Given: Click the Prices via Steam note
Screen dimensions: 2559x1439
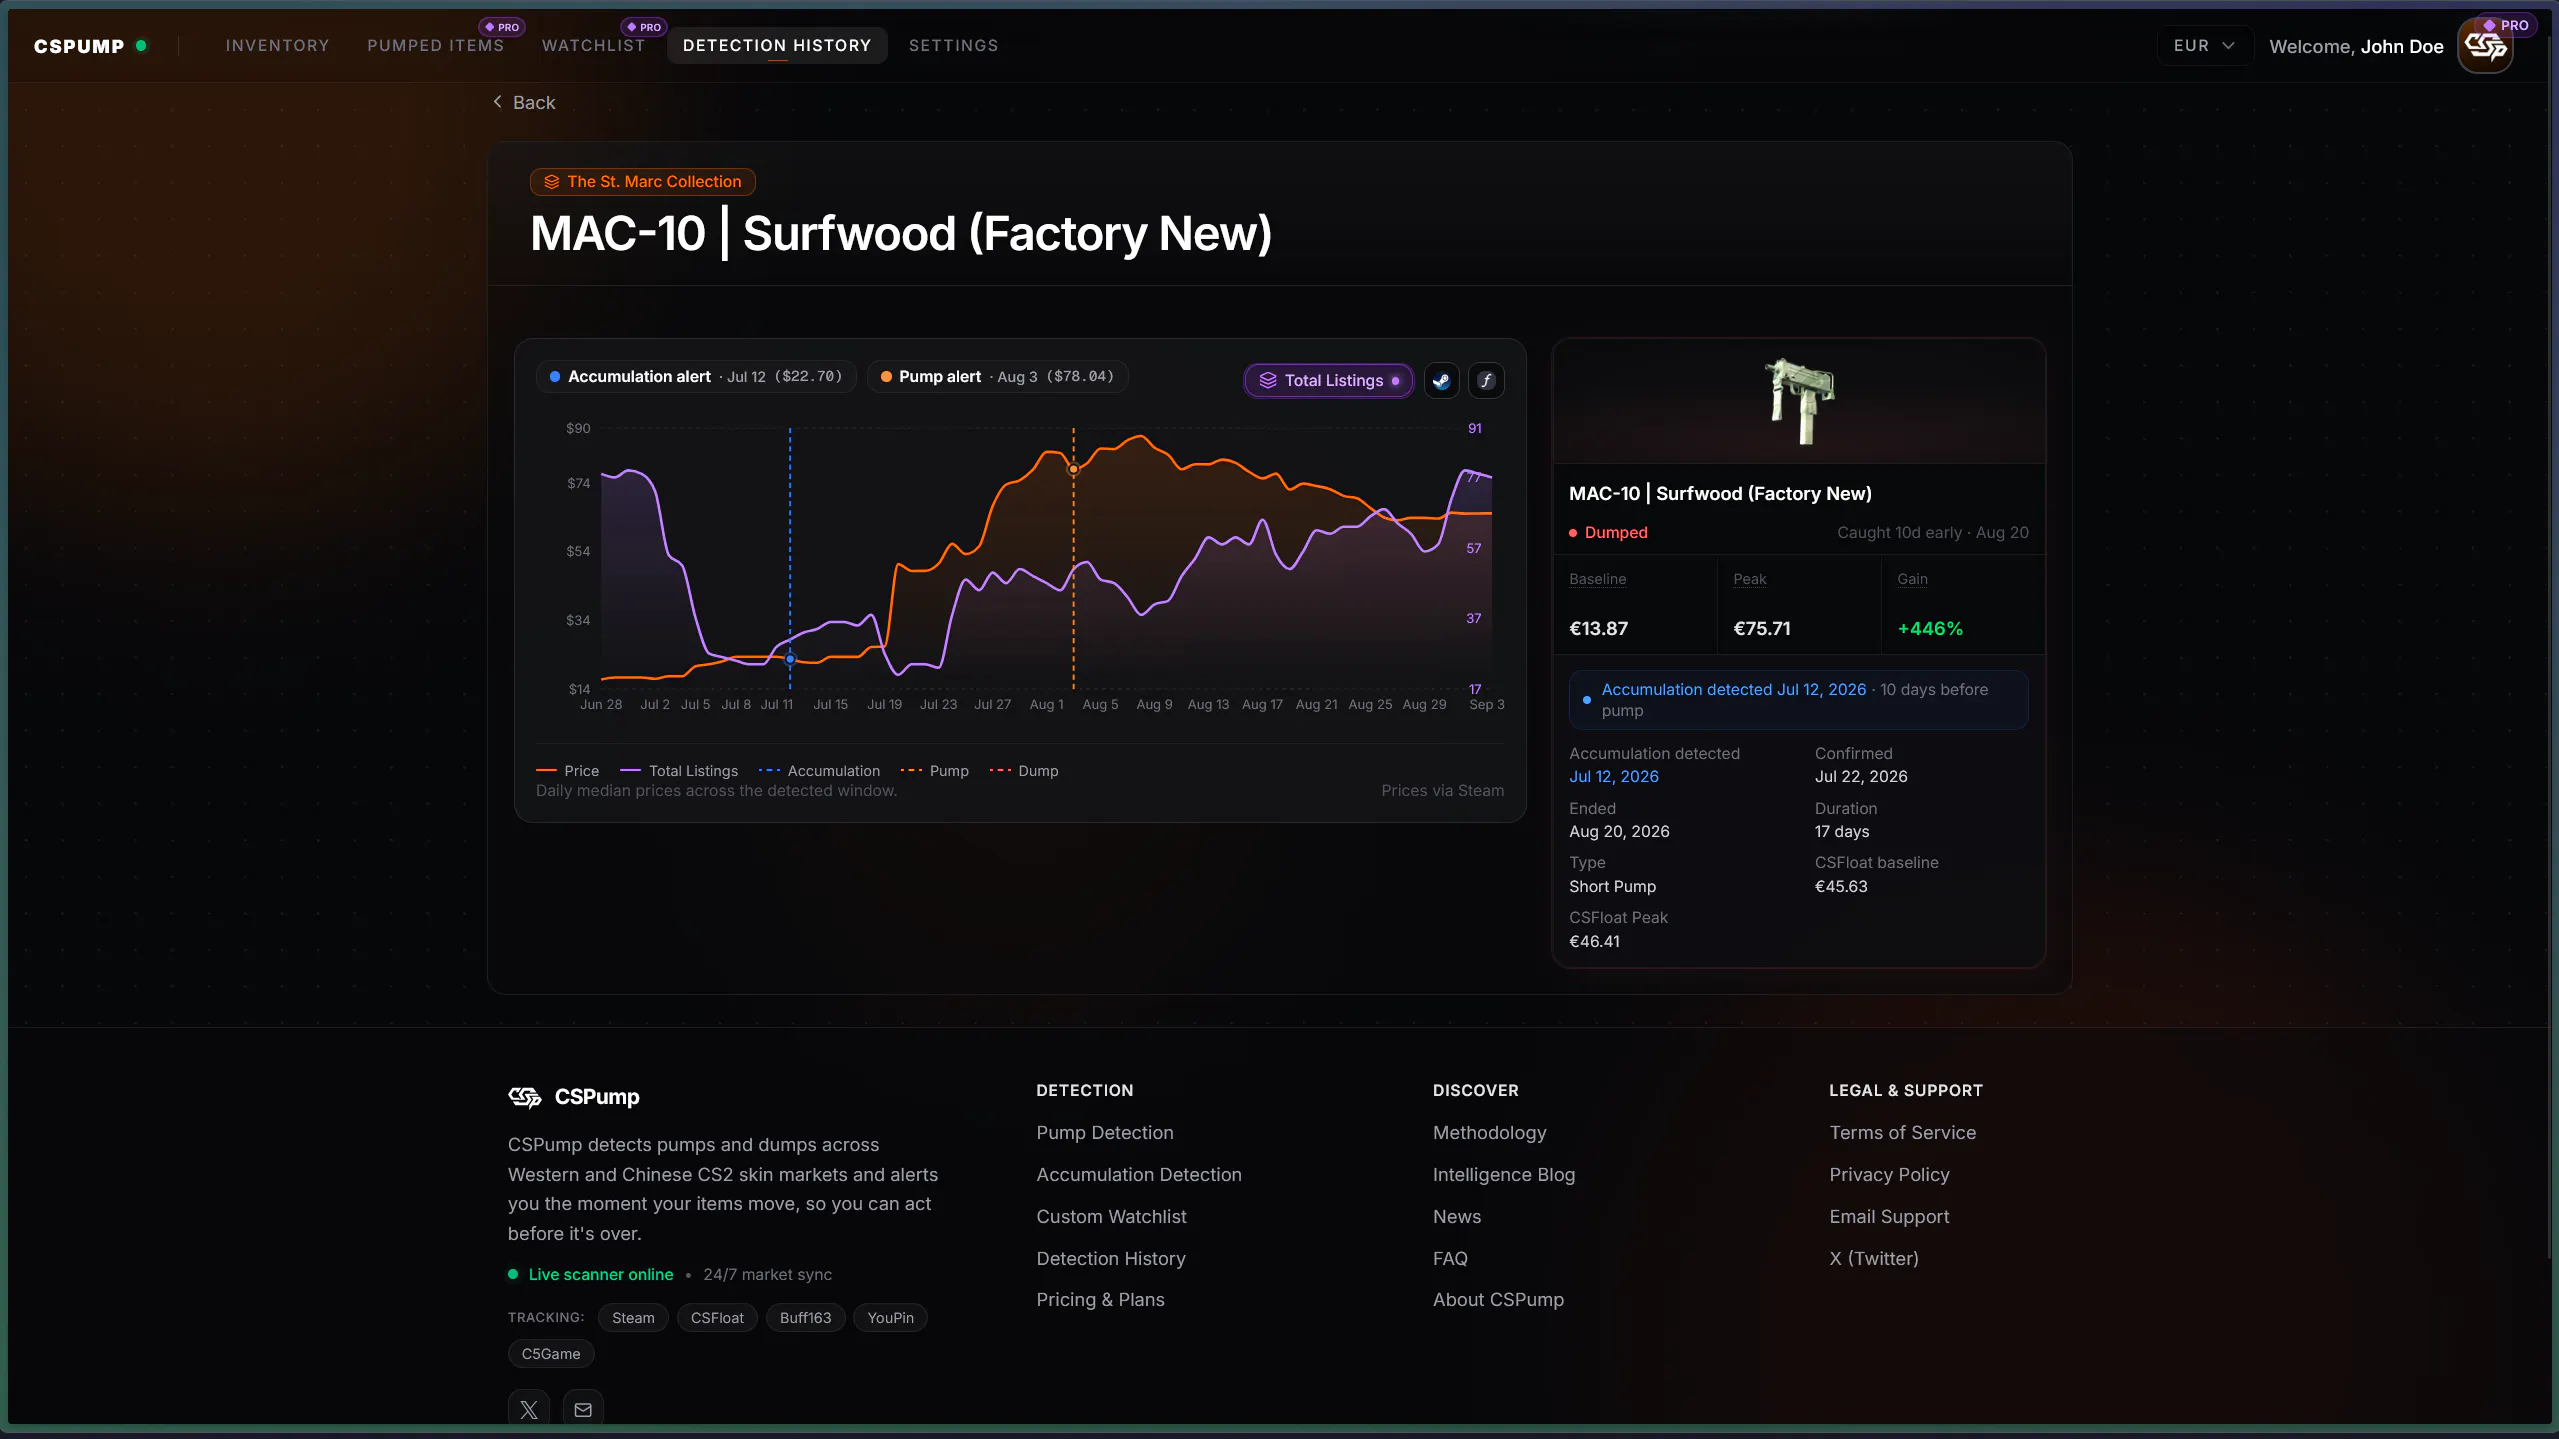Looking at the screenshot, I should tap(1442, 790).
